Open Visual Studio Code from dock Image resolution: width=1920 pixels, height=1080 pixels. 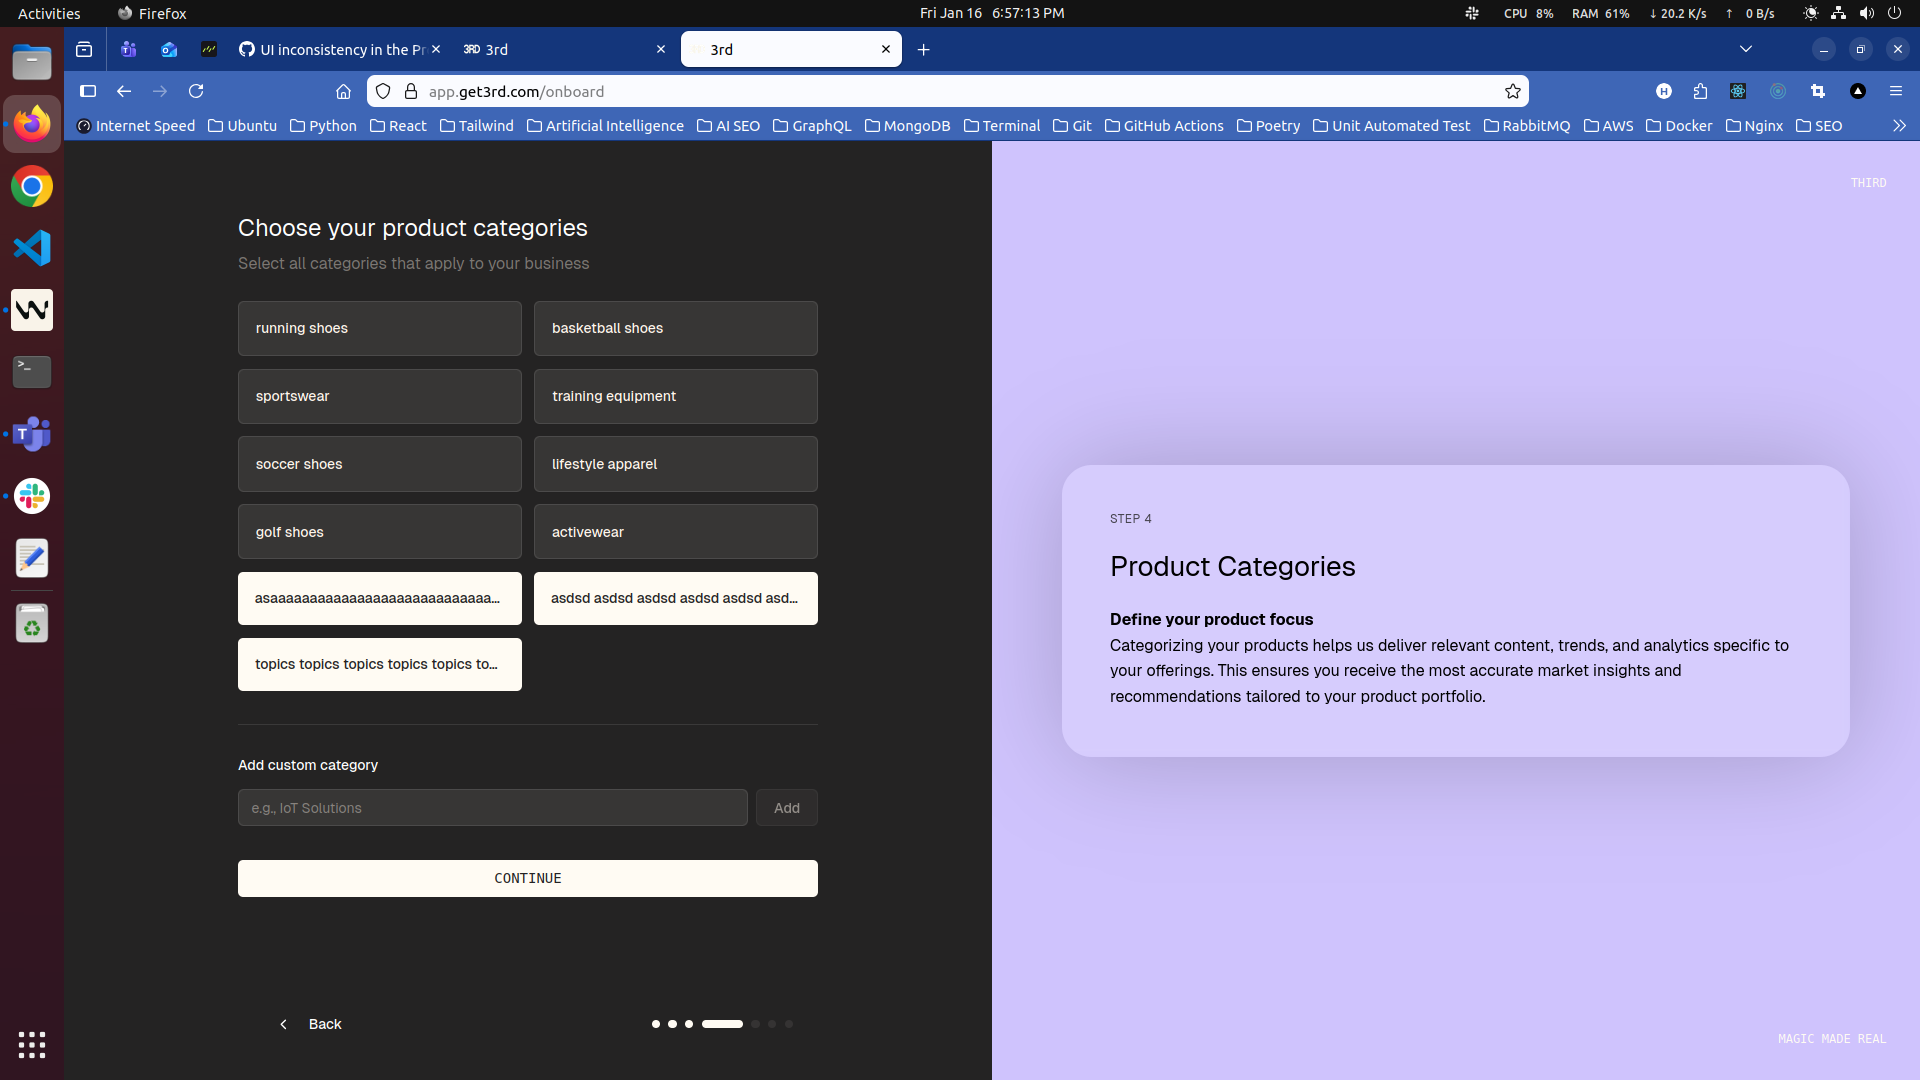(32, 248)
